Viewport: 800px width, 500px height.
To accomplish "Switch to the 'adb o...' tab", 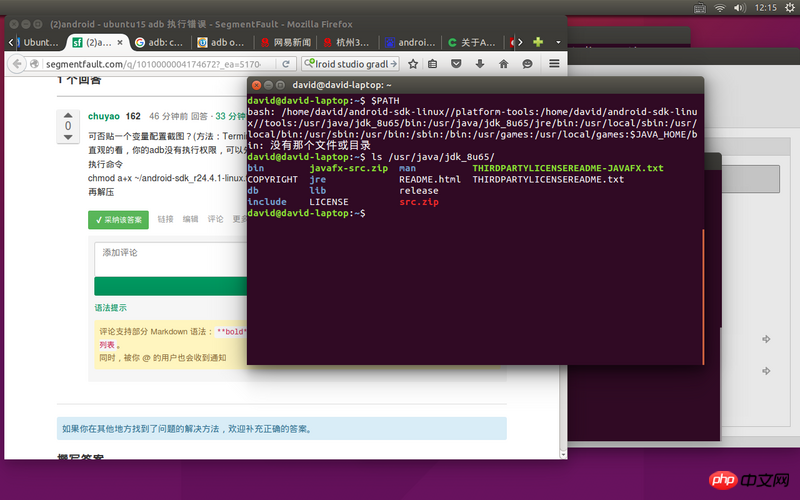I will (222, 42).
